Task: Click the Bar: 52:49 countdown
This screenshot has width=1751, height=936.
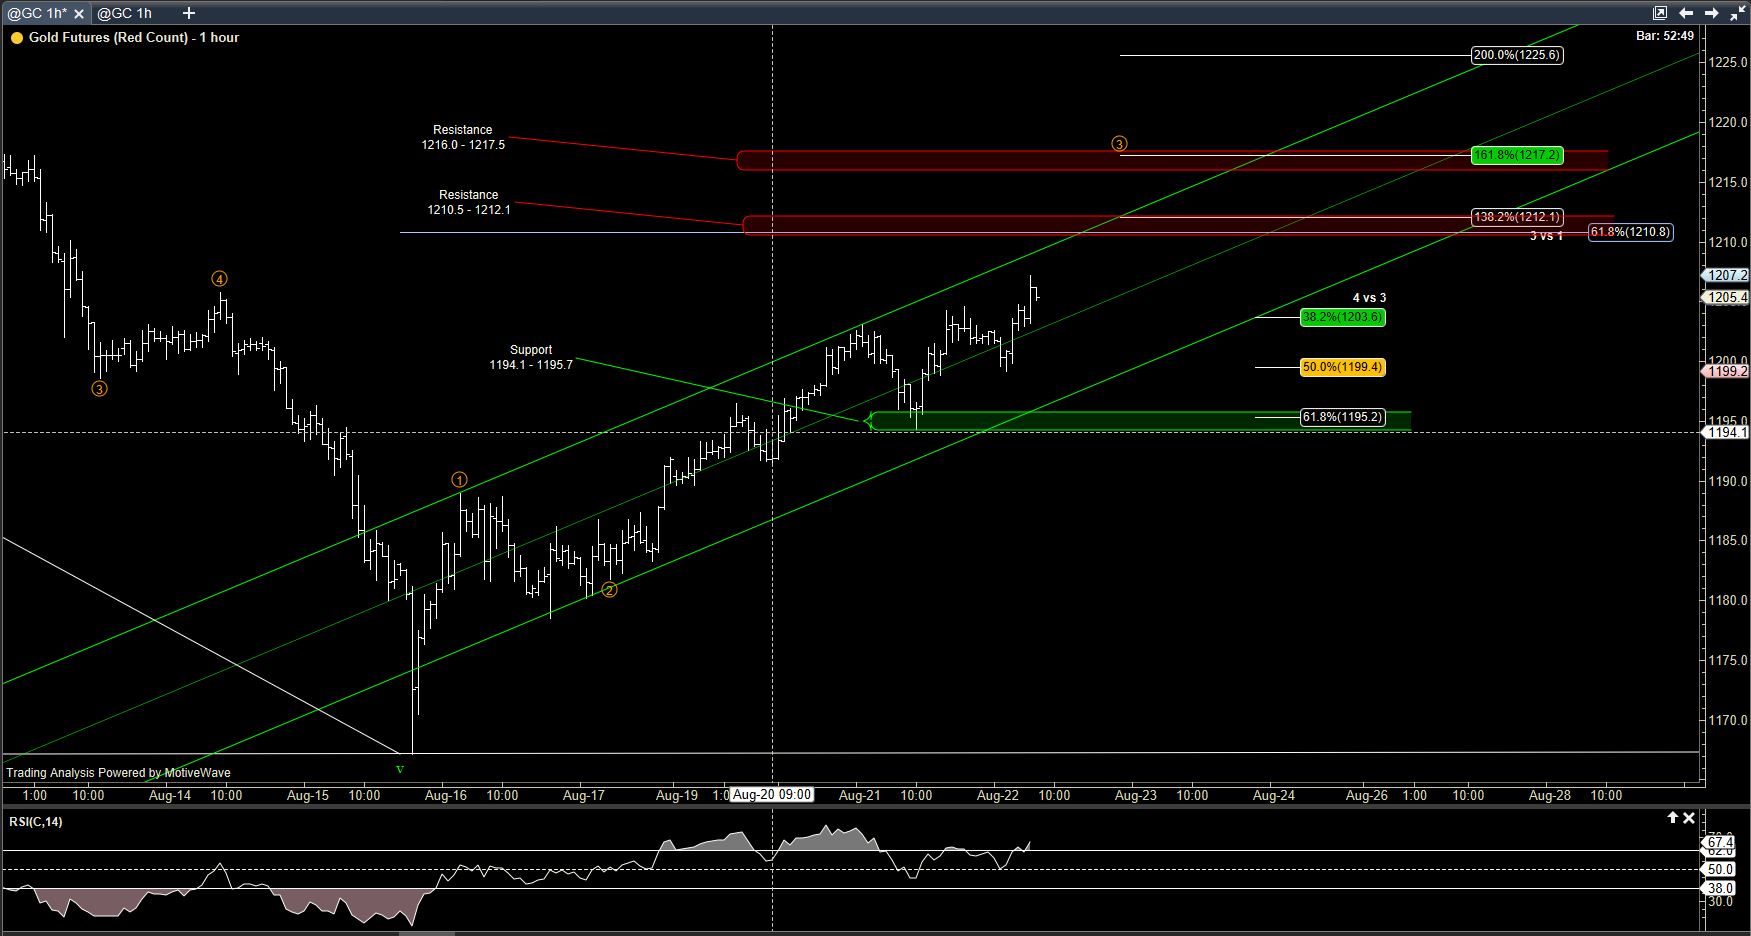Action: [1665, 36]
